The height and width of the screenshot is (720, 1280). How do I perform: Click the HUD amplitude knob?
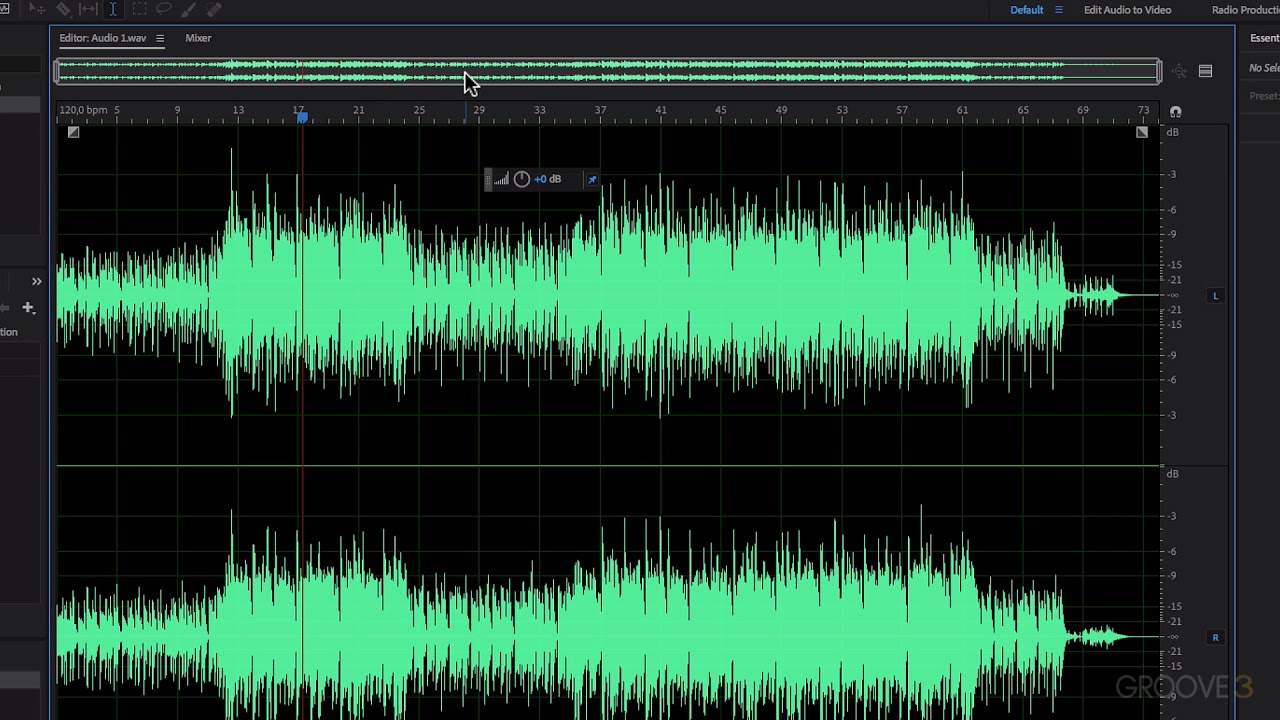tap(521, 179)
